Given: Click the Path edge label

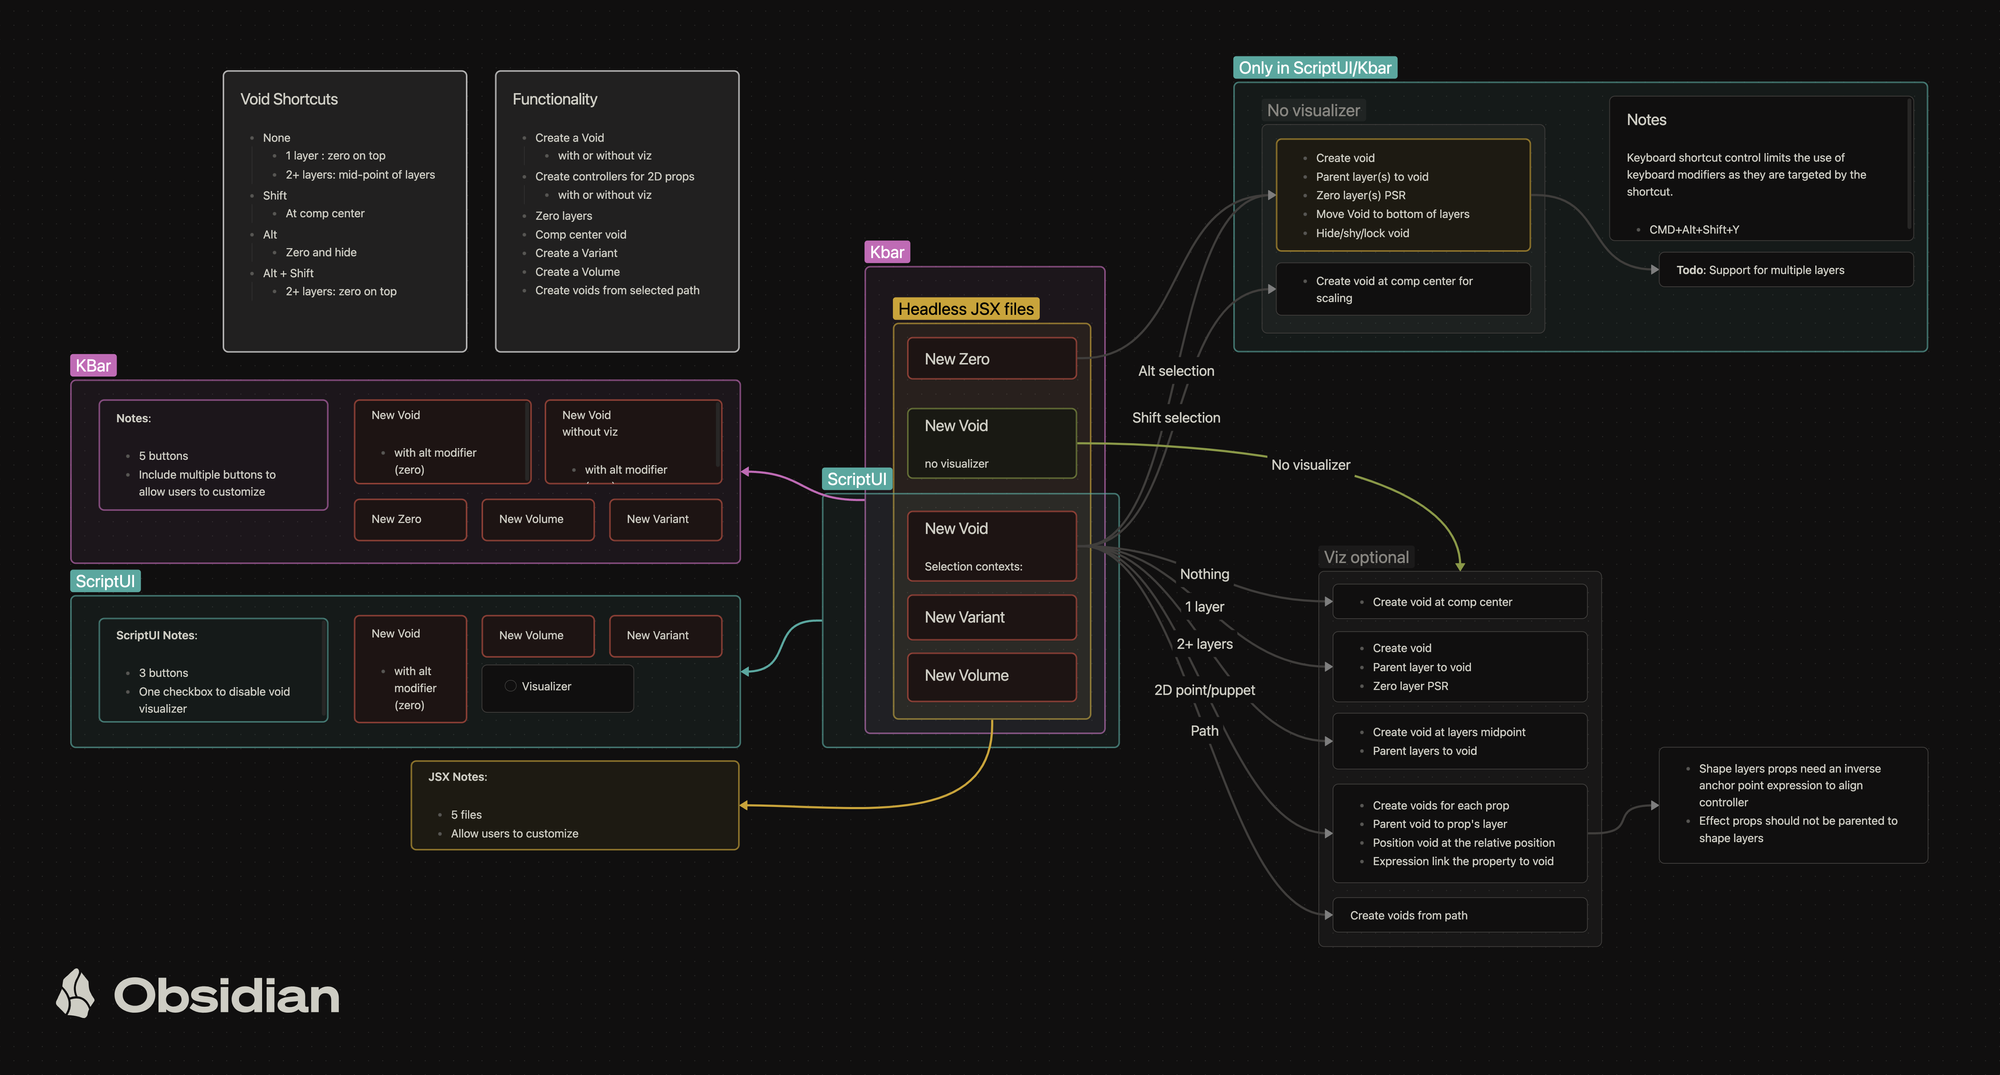Looking at the screenshot, I should tap(1204, 731).
